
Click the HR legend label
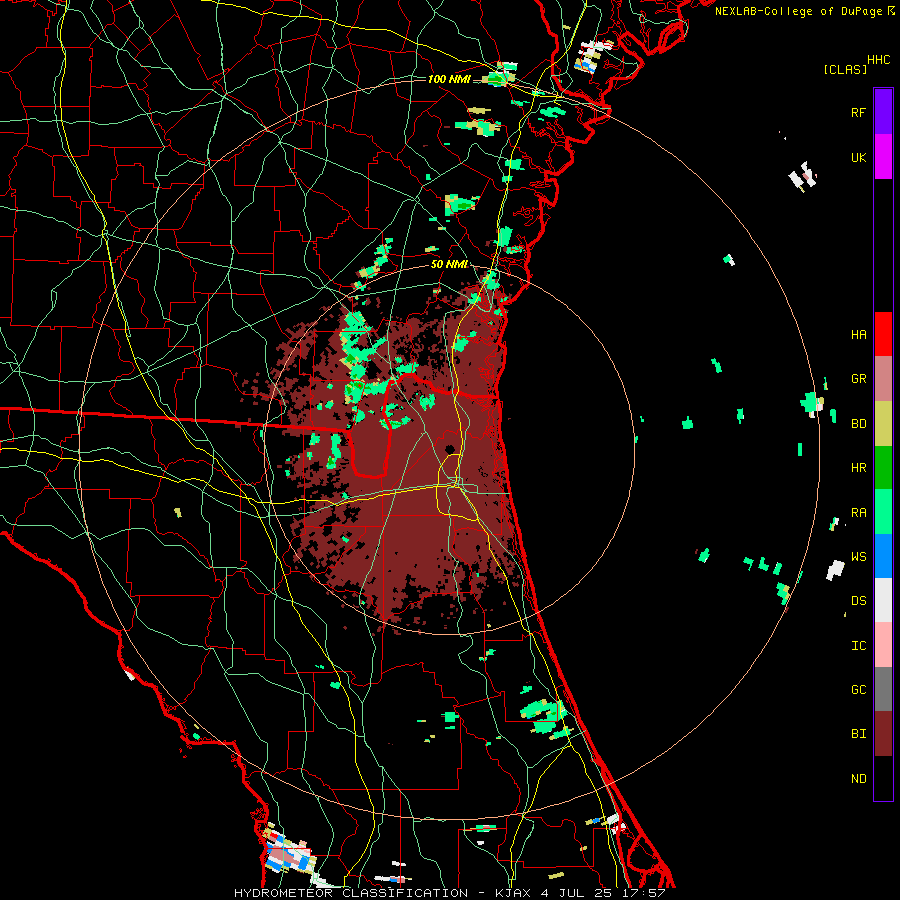pyautogui.click(x=858, y=468)
